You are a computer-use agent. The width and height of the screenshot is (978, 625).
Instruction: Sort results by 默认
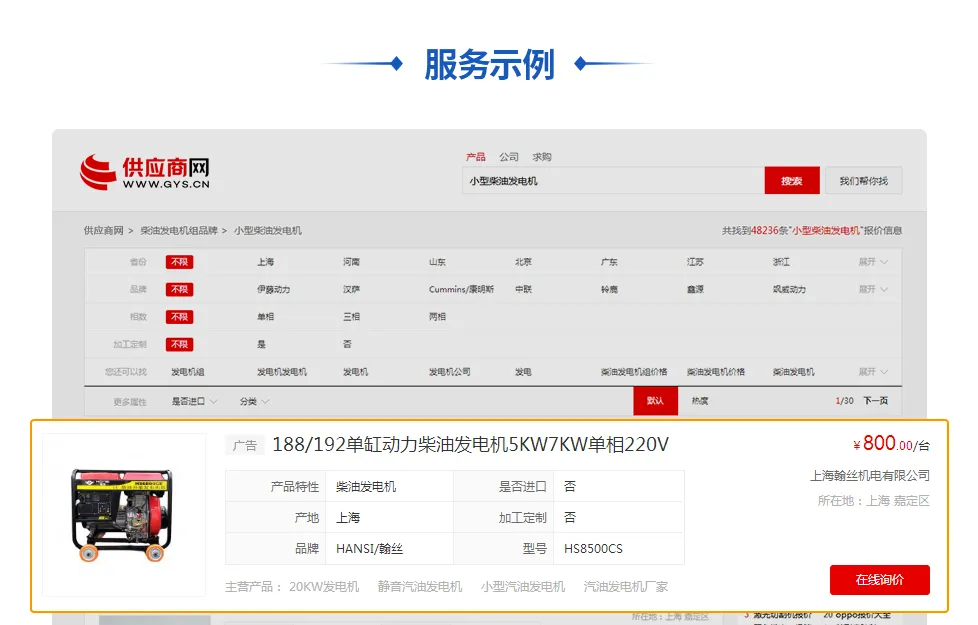[656, 400]
